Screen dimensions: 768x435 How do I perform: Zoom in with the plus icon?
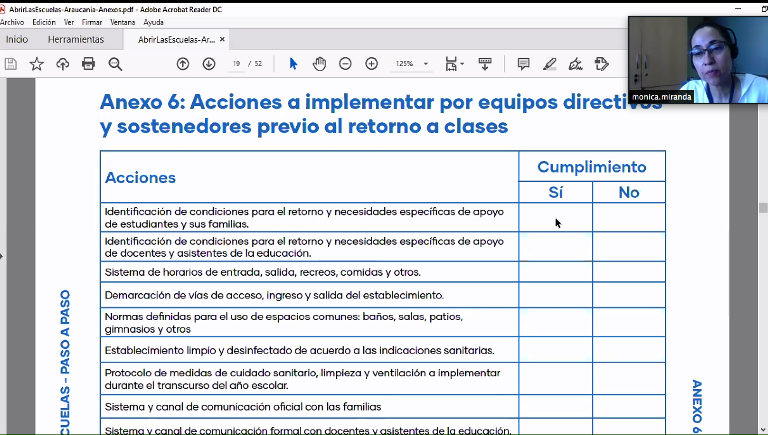[x=372, y=64]
